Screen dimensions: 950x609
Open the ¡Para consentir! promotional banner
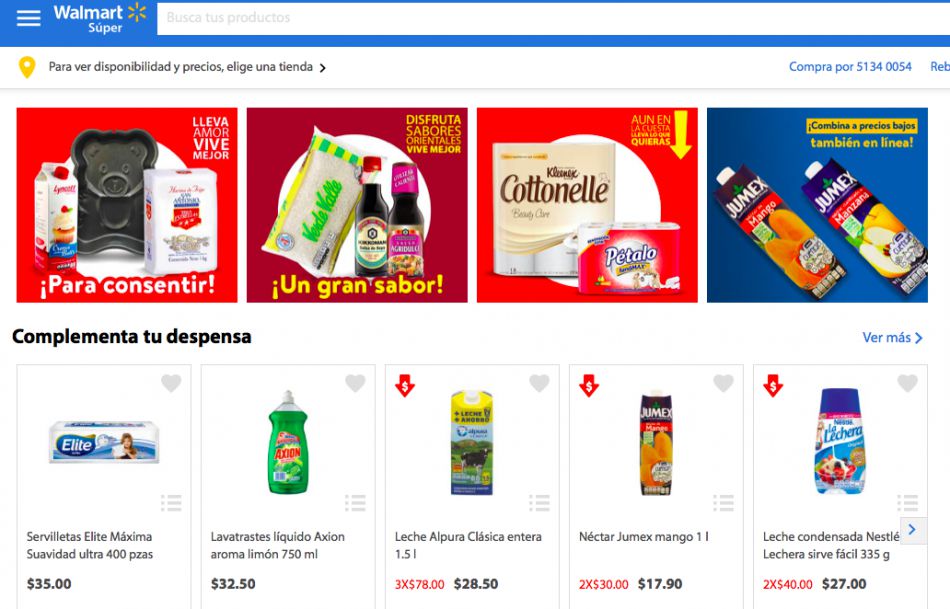[x=127, y=205]
